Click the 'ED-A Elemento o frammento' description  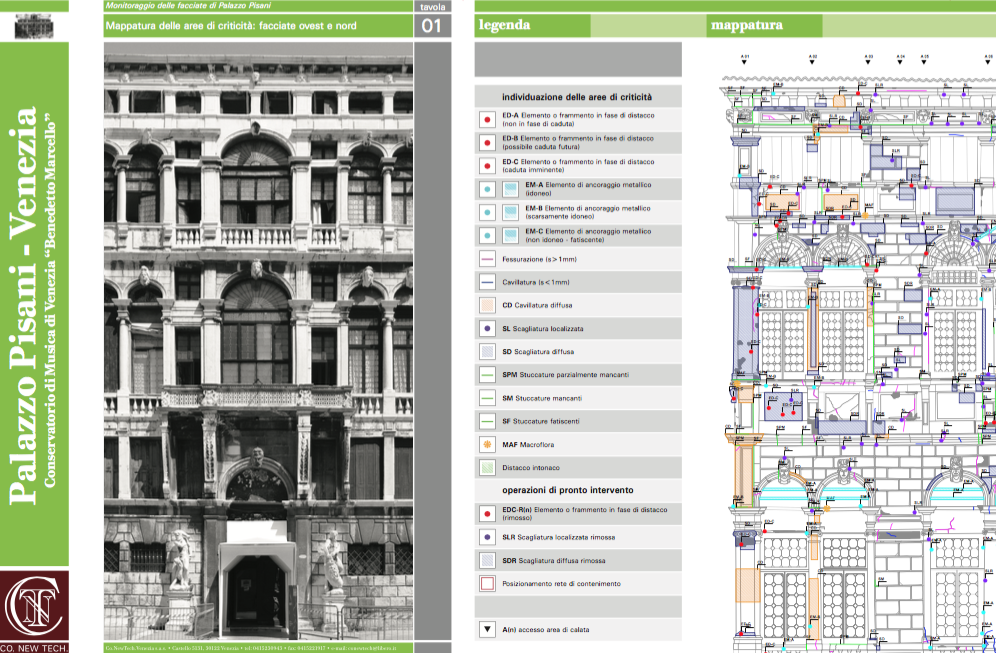(x=578, y=119)
